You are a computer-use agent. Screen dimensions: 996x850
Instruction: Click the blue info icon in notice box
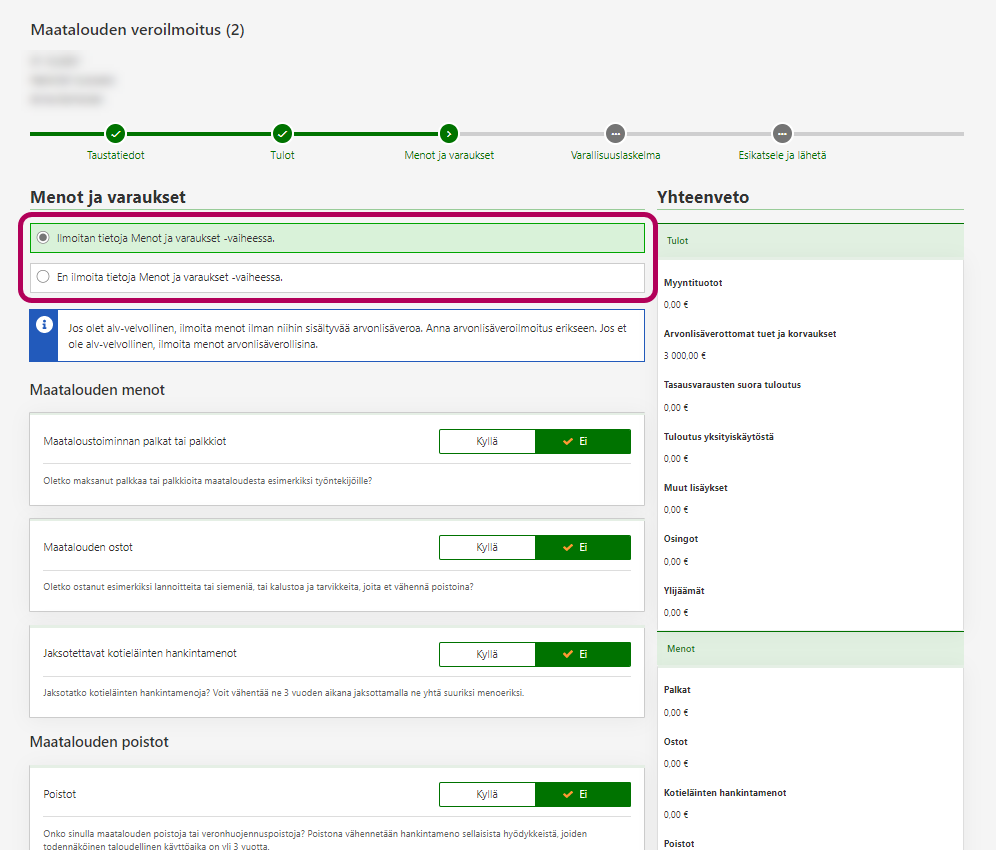click(x=44, y=325)
